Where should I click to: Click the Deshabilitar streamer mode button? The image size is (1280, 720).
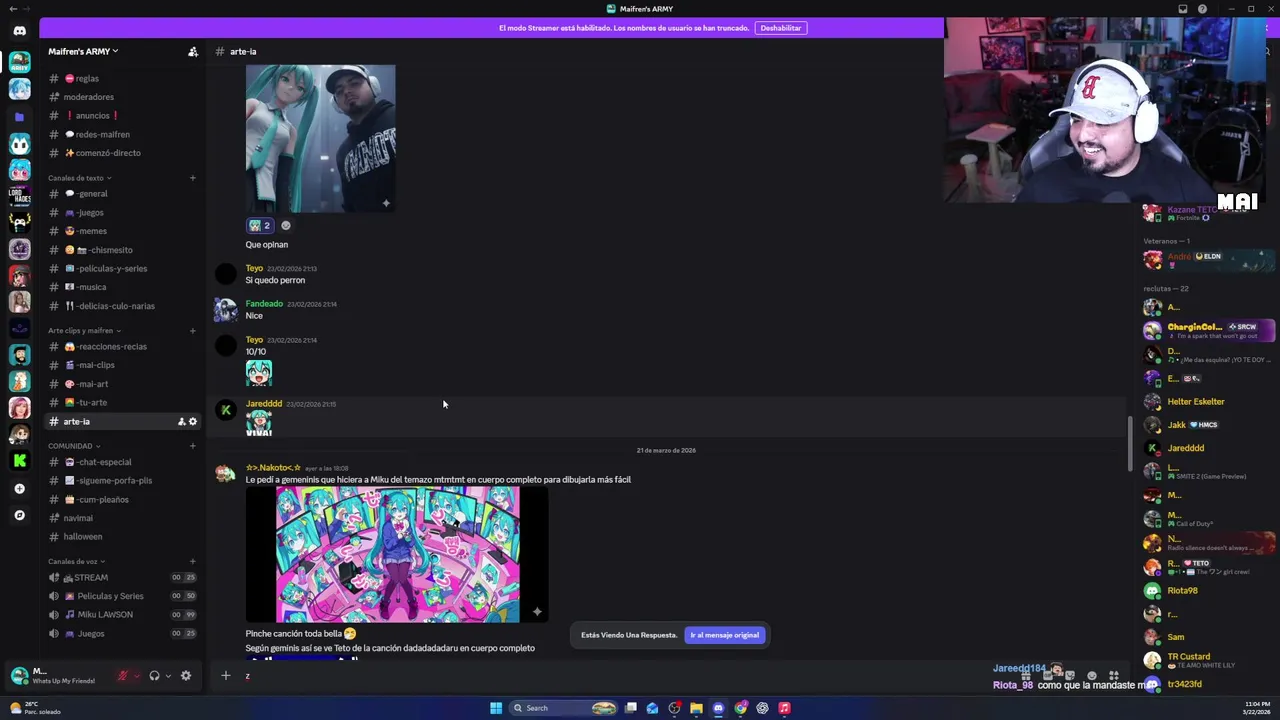(781, 28)
